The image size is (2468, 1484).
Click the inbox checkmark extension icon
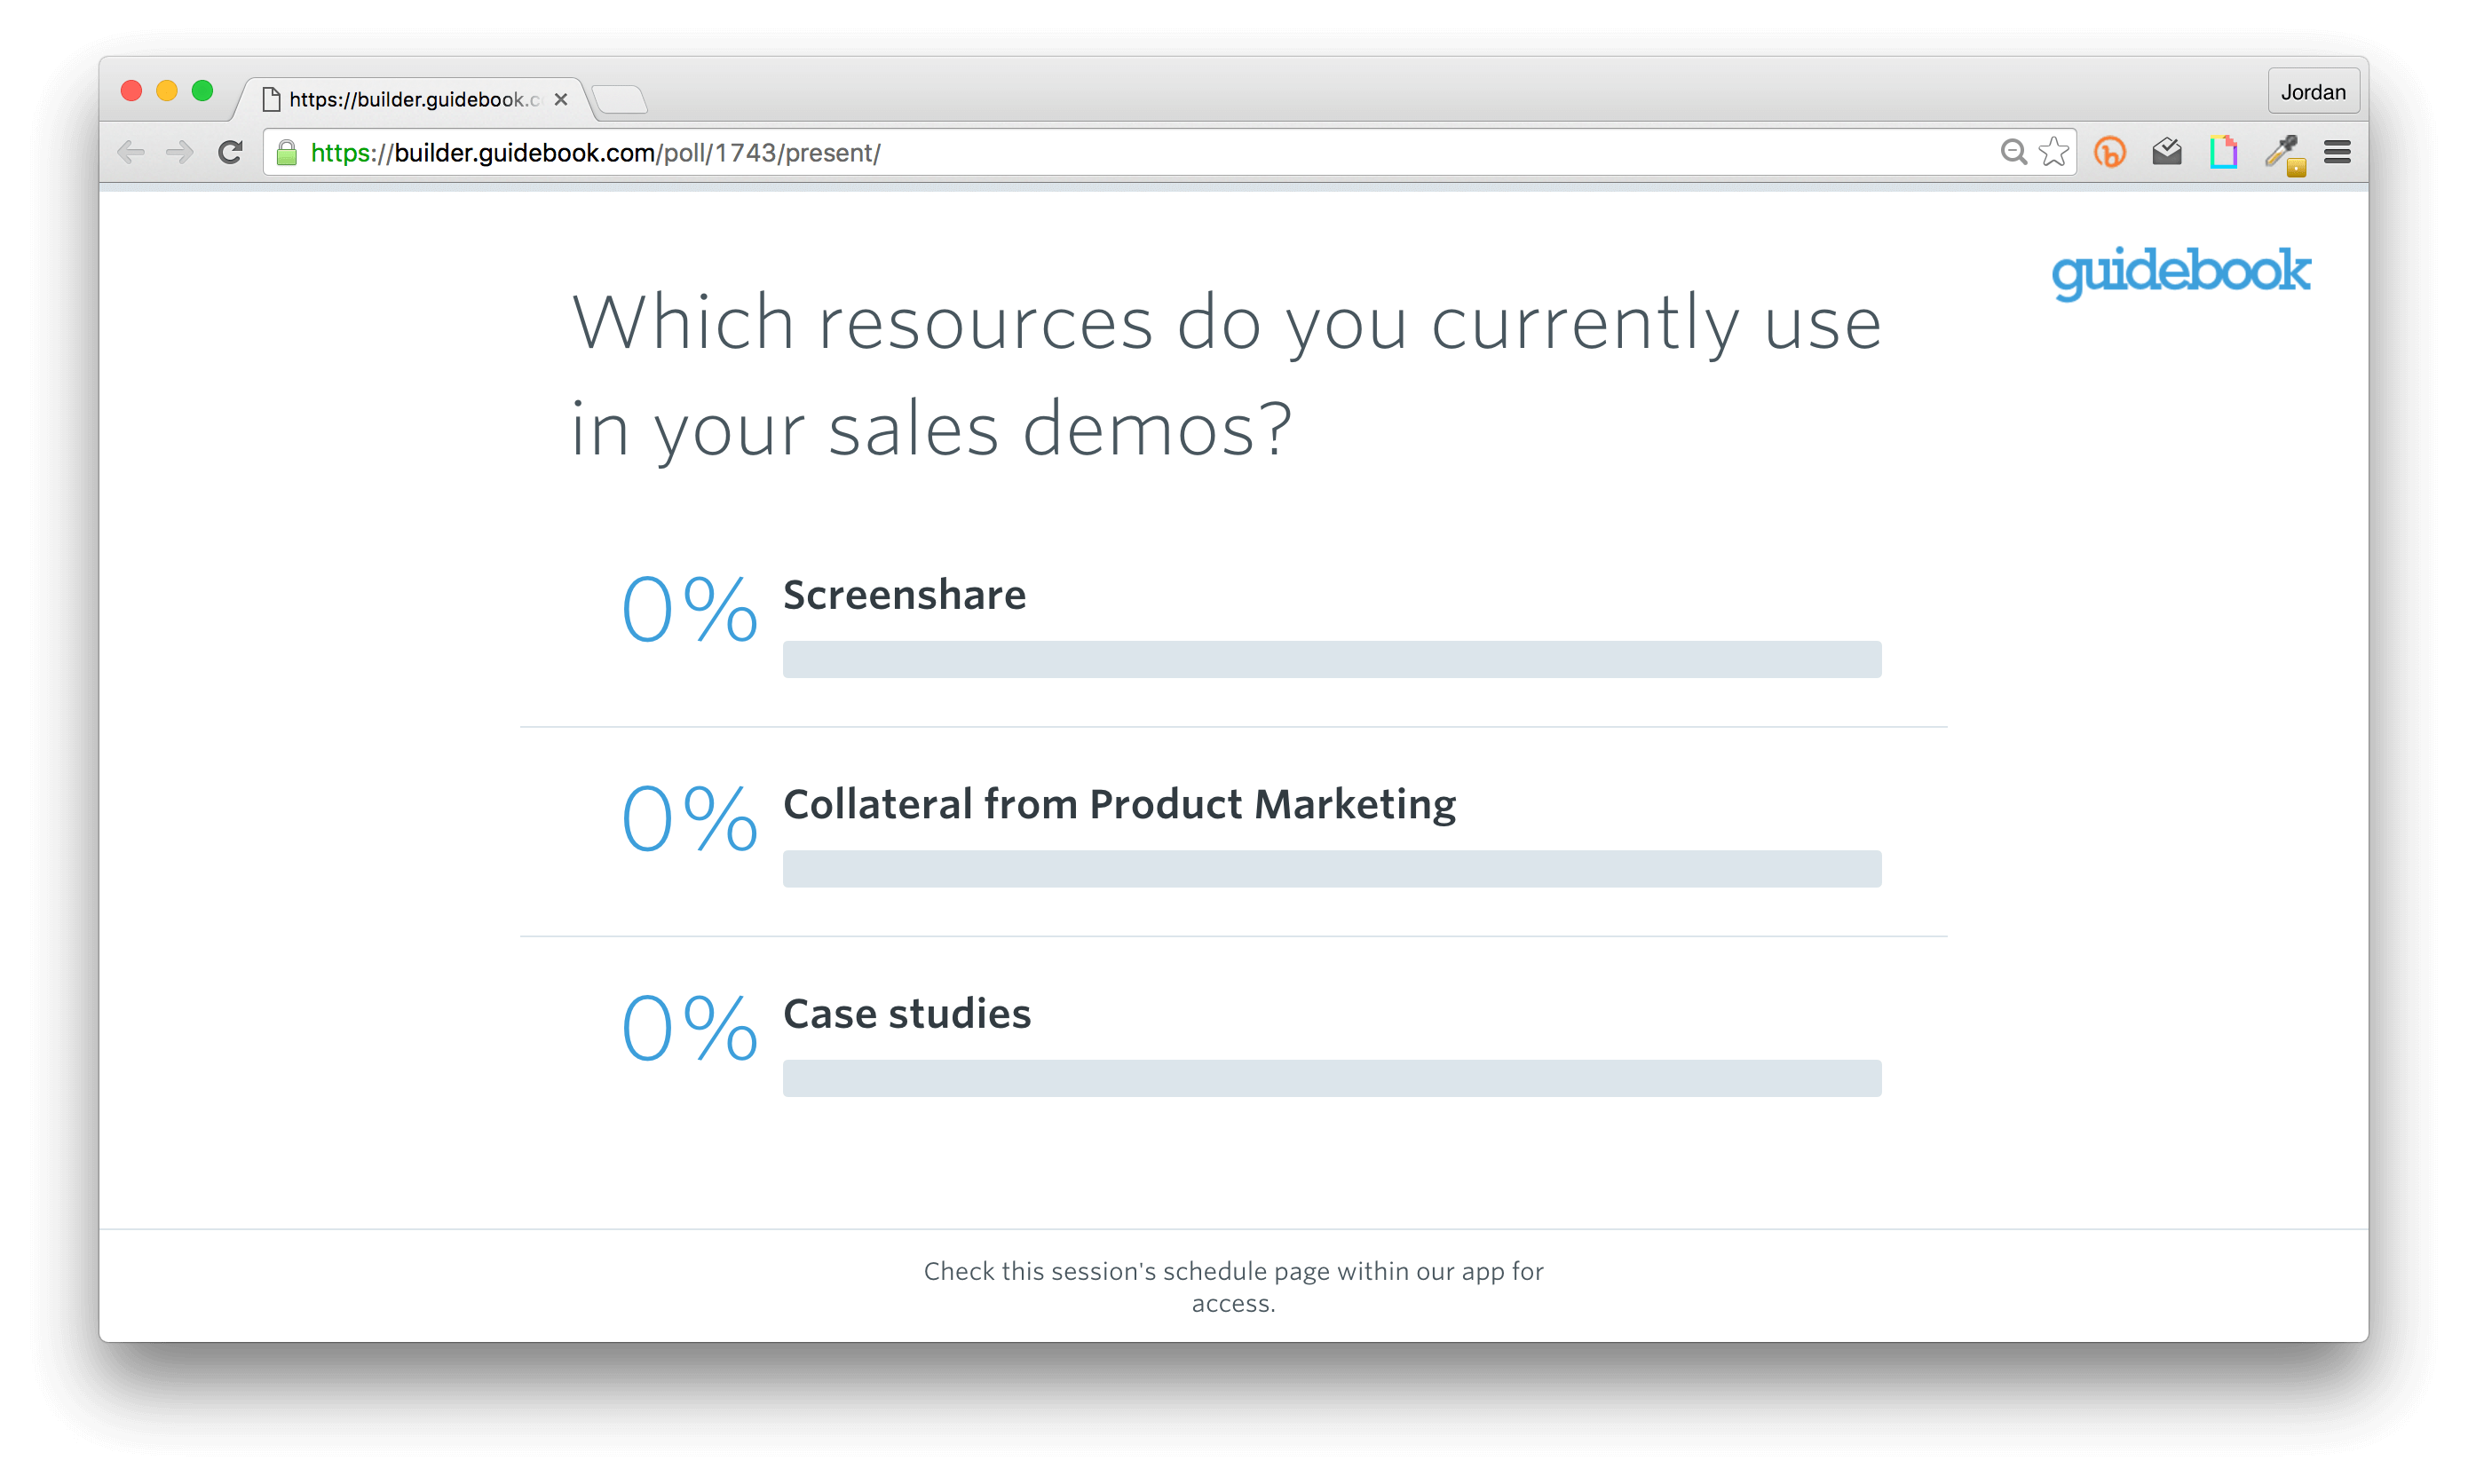coord(2166,152)
